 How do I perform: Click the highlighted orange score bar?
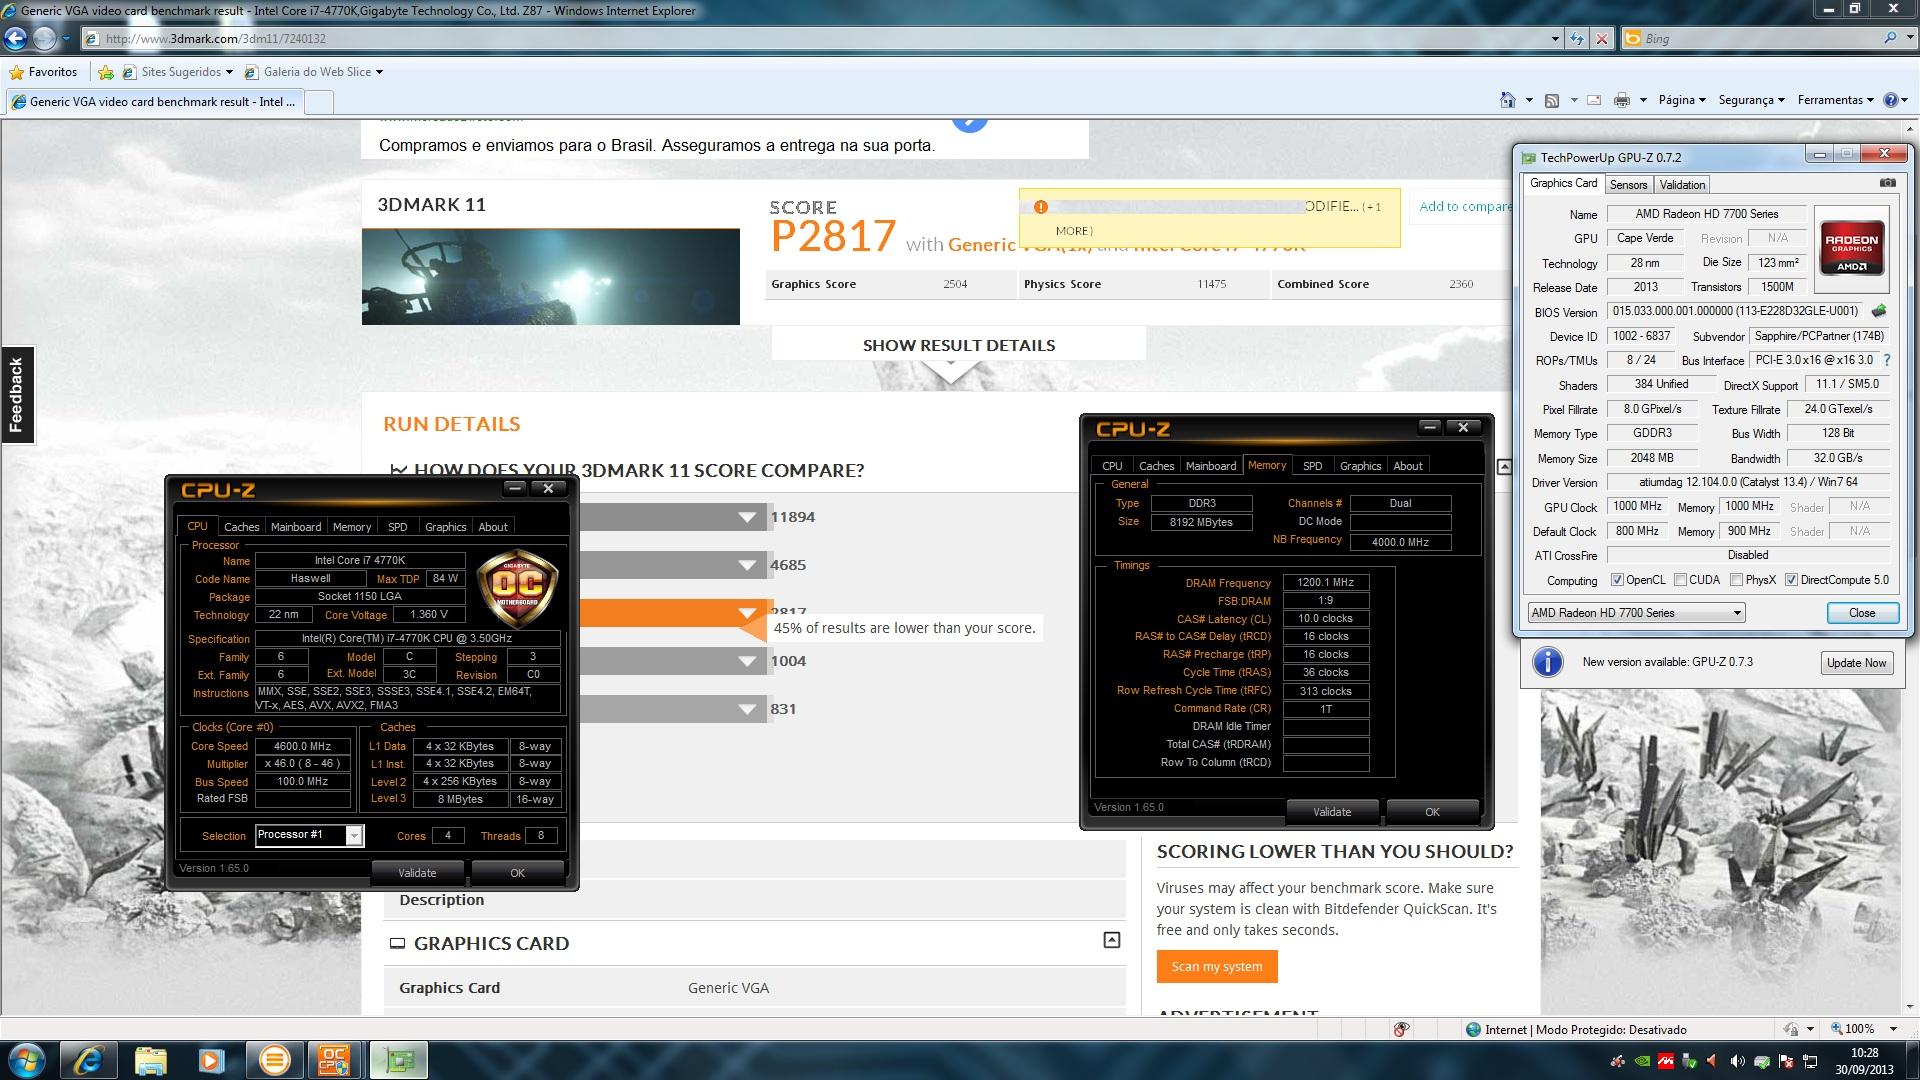tap(672, 613)
